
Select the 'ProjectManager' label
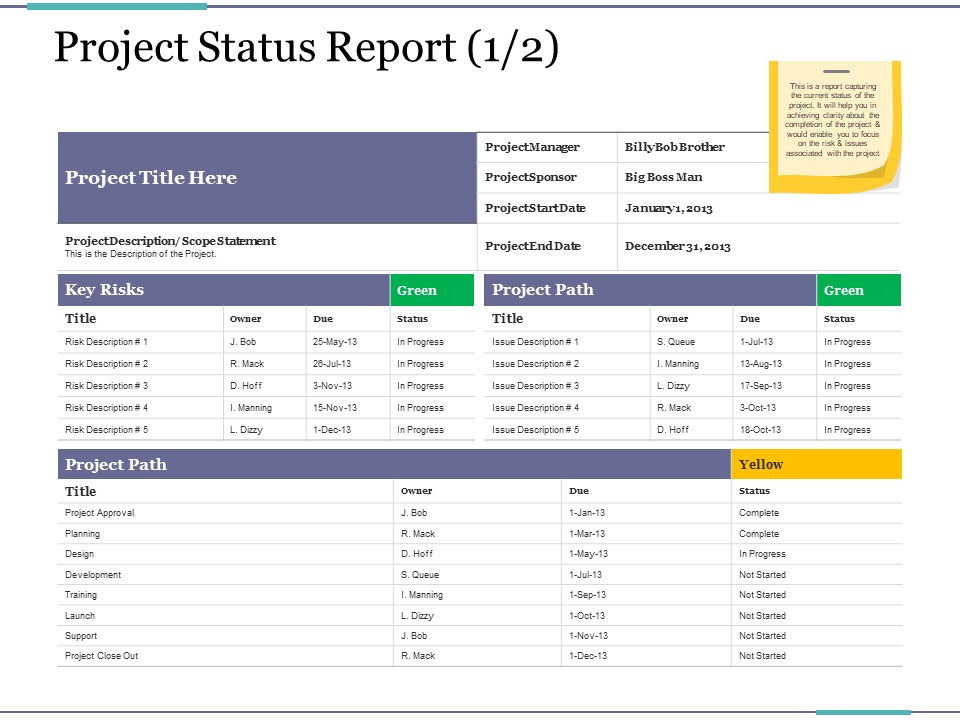[x=532, y=147]
